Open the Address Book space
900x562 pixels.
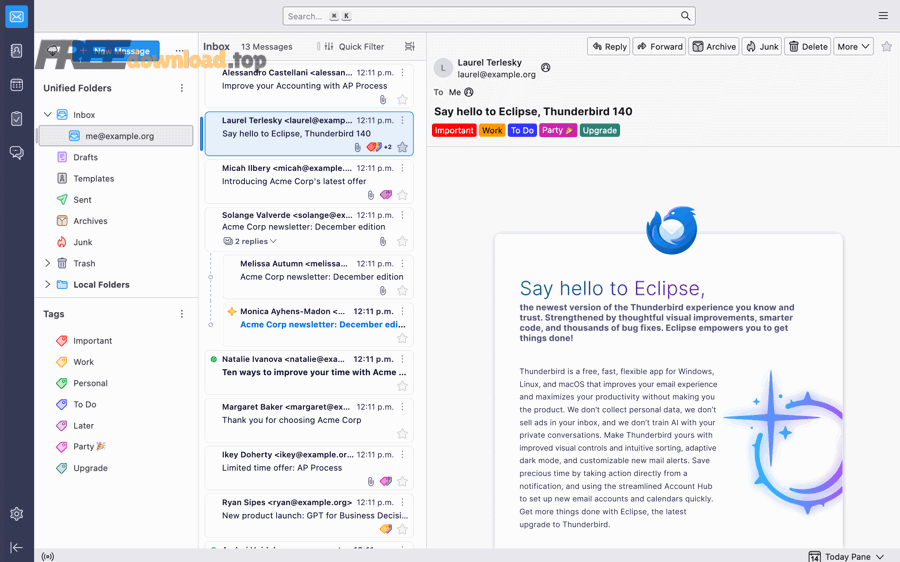(17, 51)
